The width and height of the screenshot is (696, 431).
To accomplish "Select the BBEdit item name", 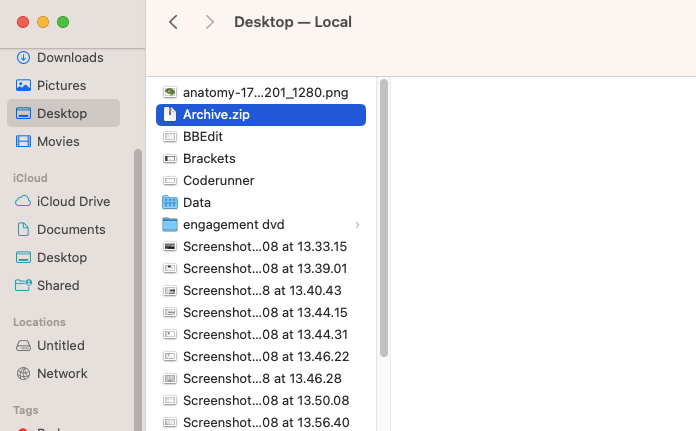I will pyautogui.click(x=203, y=137).
